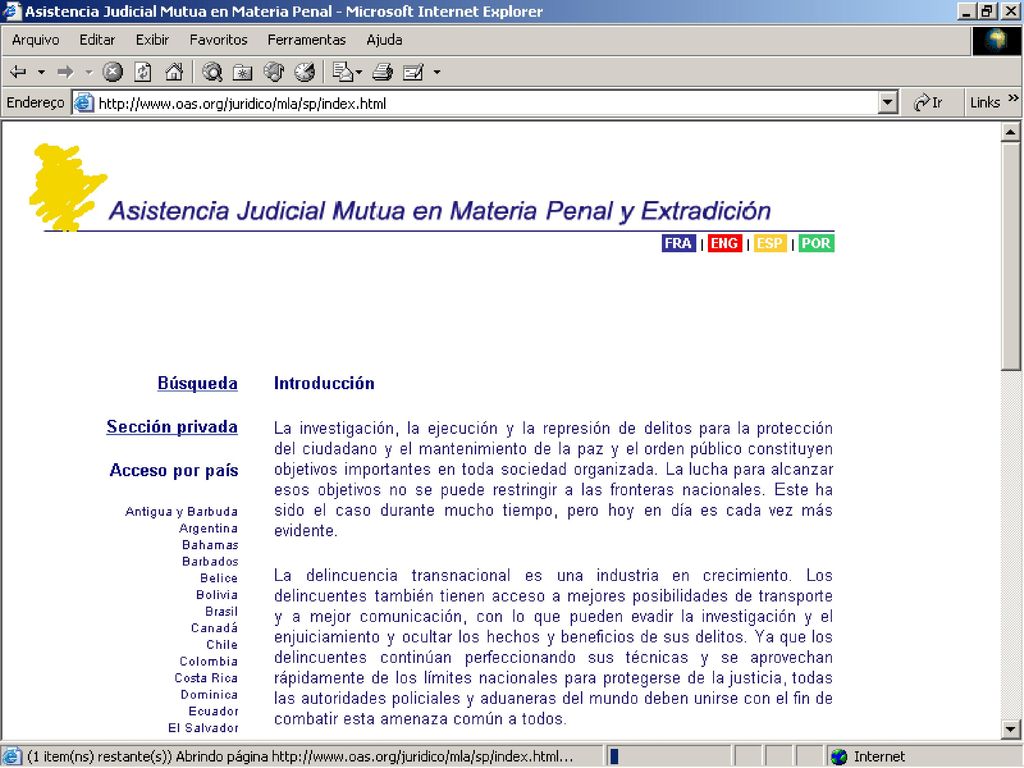
Task: Stop page loading with the Stop icon
Action: coord(112,72)
